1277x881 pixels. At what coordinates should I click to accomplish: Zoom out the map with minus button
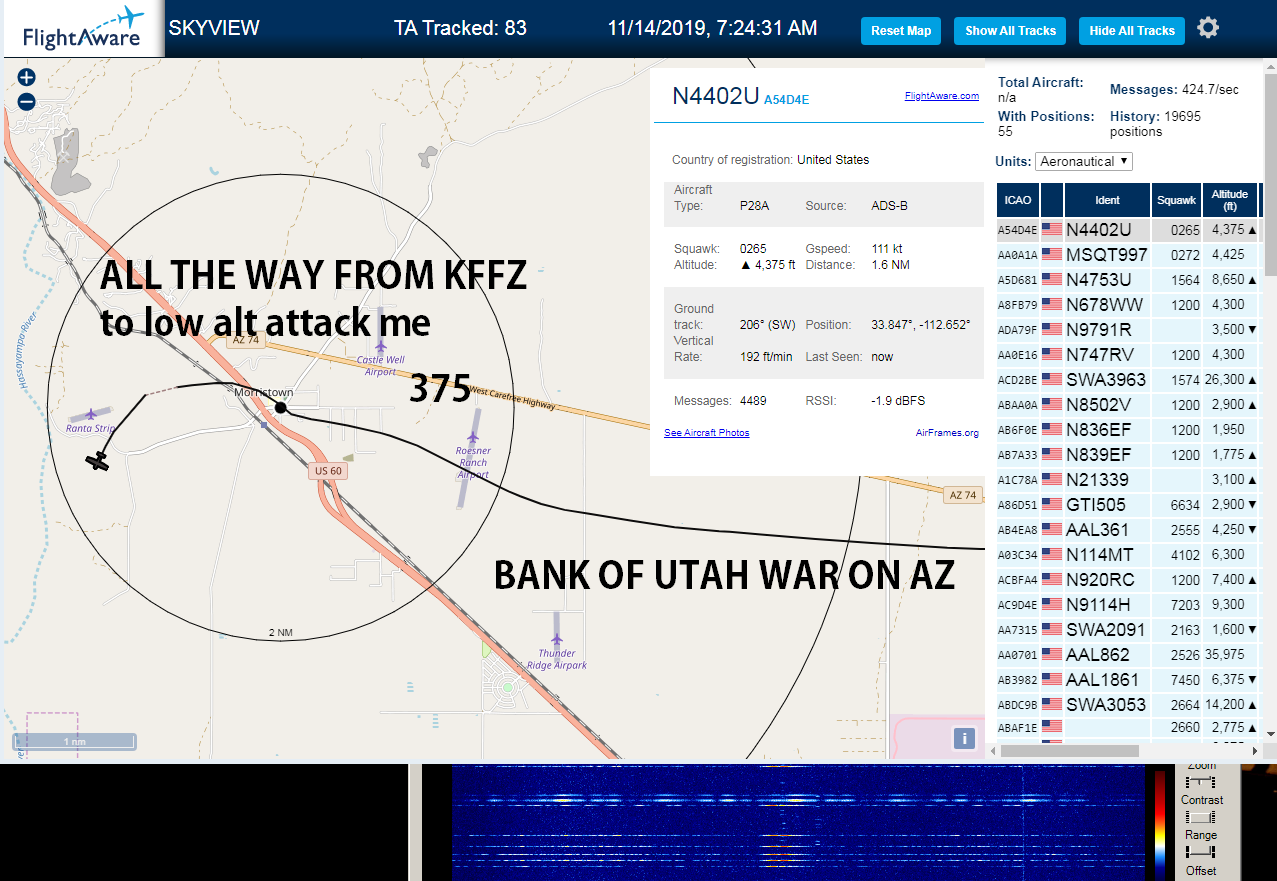pos(26,101)
